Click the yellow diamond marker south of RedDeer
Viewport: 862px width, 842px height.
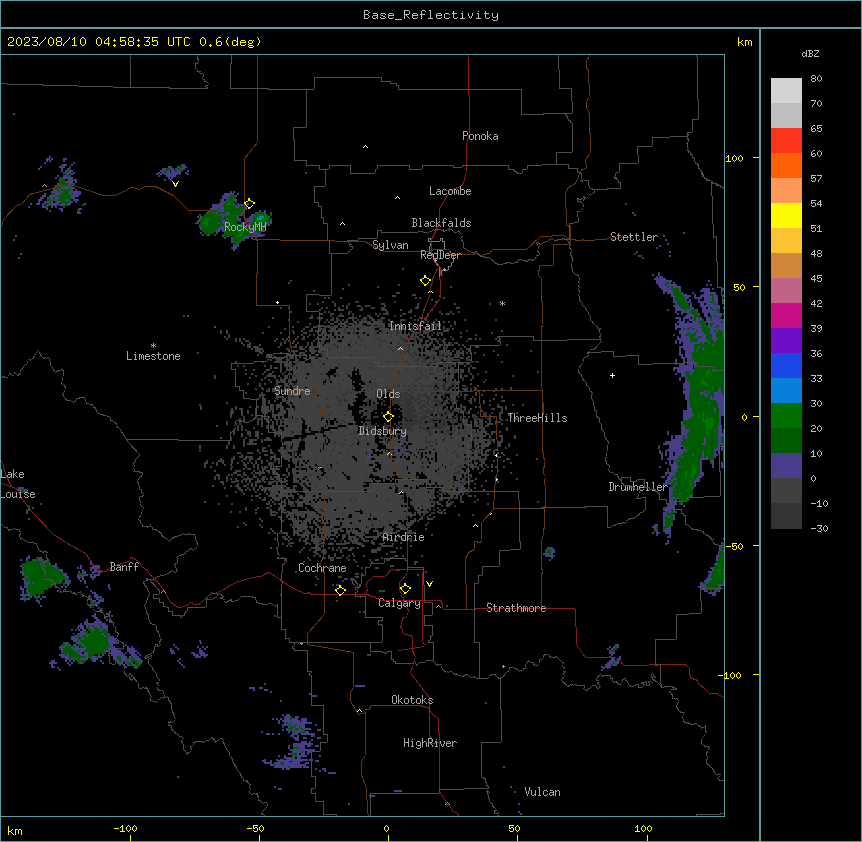425,281
